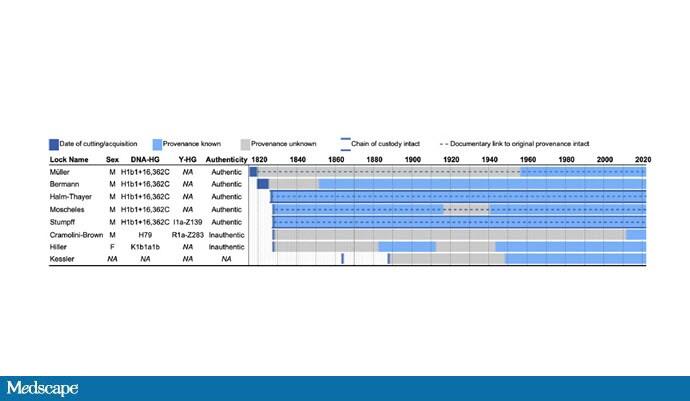Click the 1900 year label on timeline
The image size is (690, 401).
pos(412,160)
